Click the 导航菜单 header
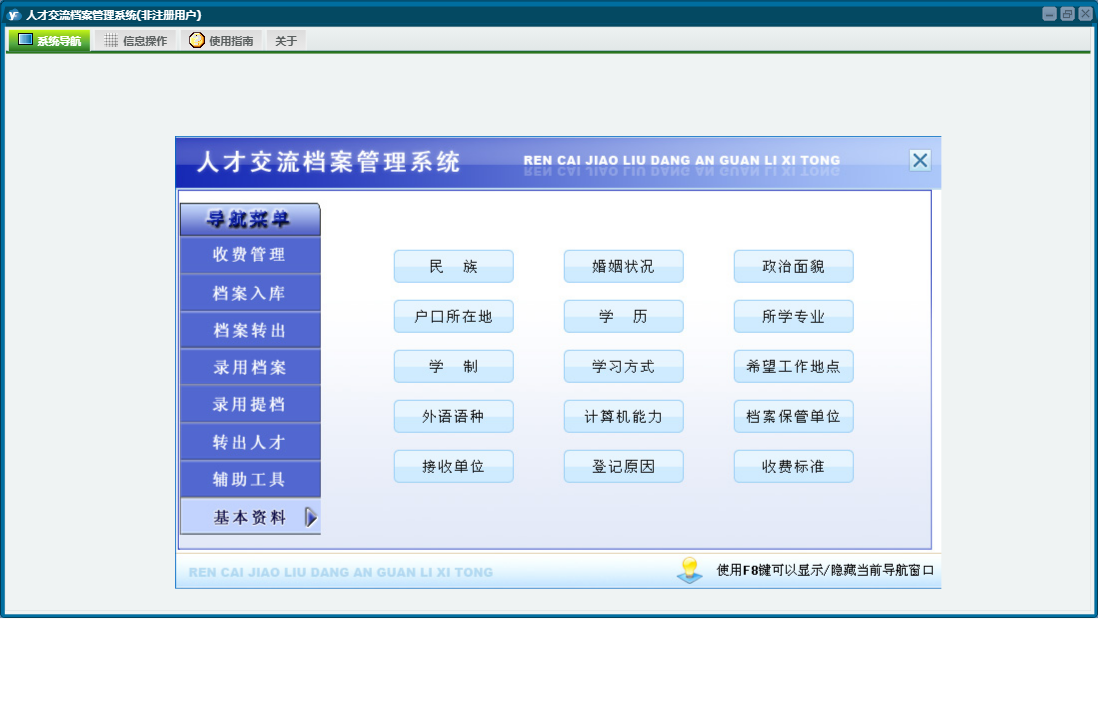 pyautogui.click(x=250, y=219)
